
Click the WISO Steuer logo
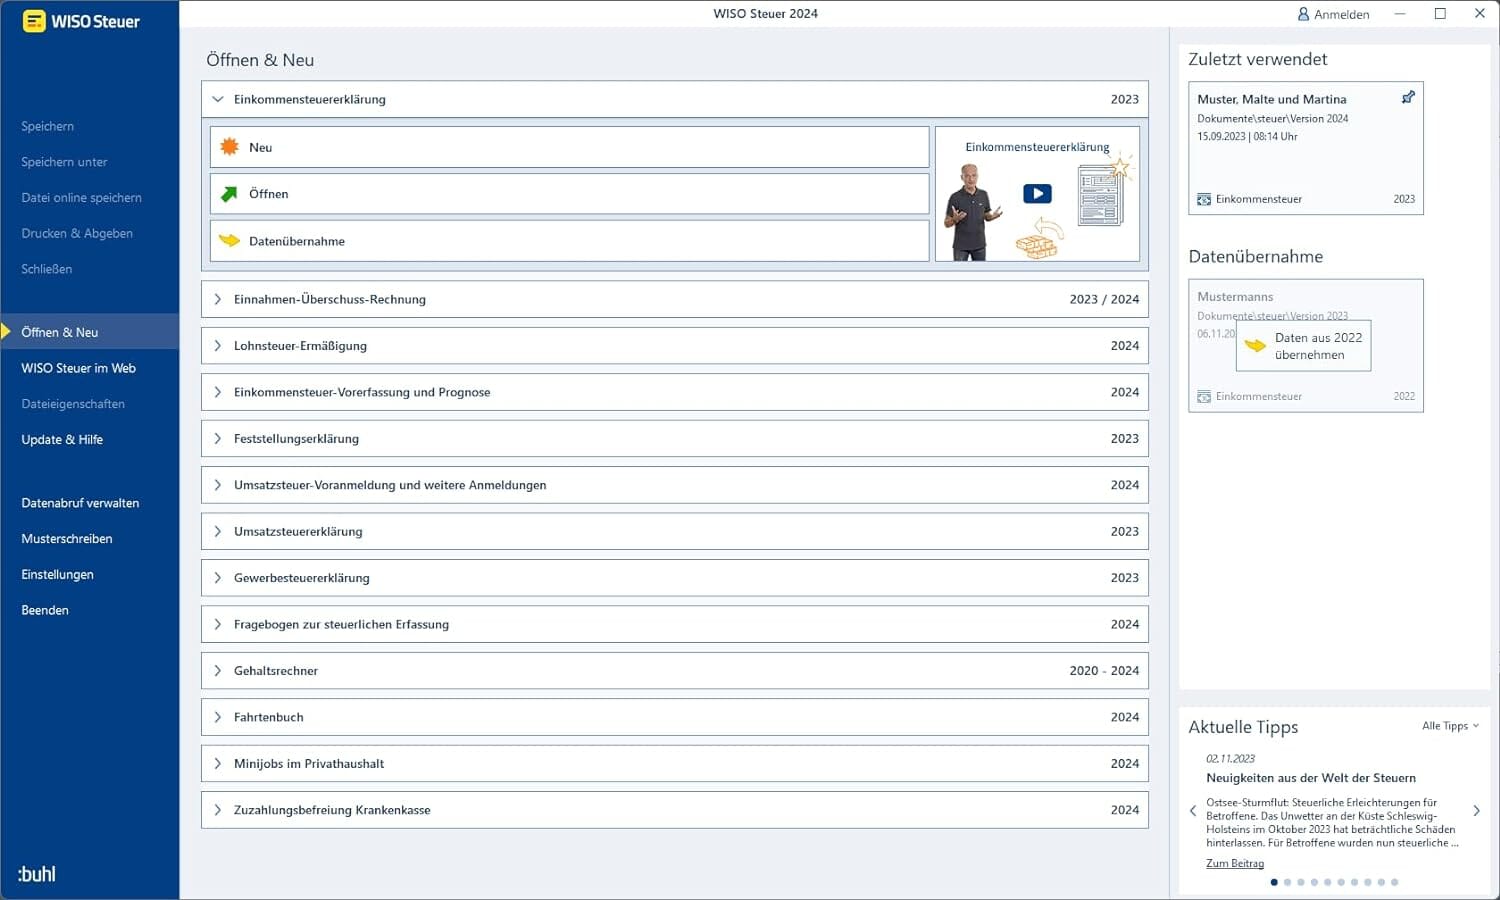(x=82, y=21)
